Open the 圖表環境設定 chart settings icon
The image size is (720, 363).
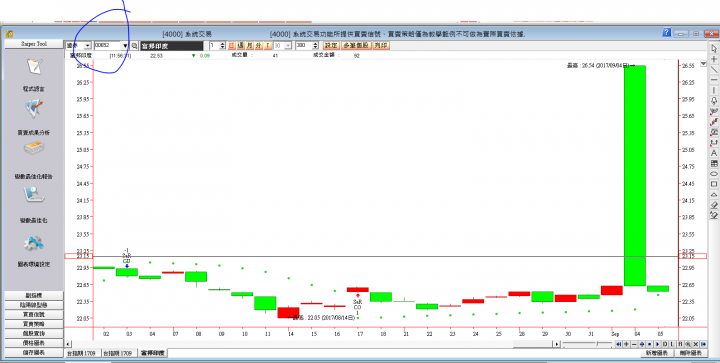tap(34, 243)
